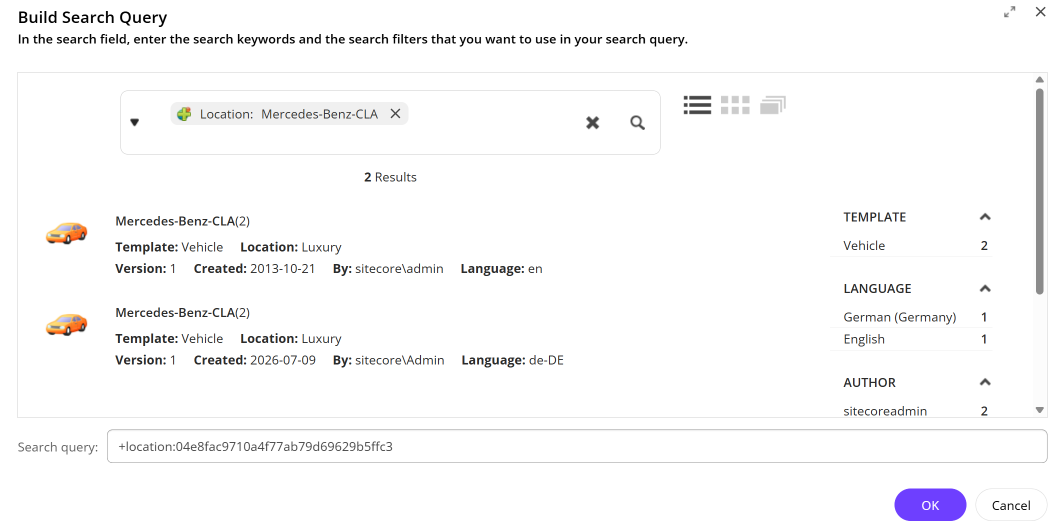Collapse the Author facet section
The width and height of the screenshot is (1059, 526).
click(985, 382)
